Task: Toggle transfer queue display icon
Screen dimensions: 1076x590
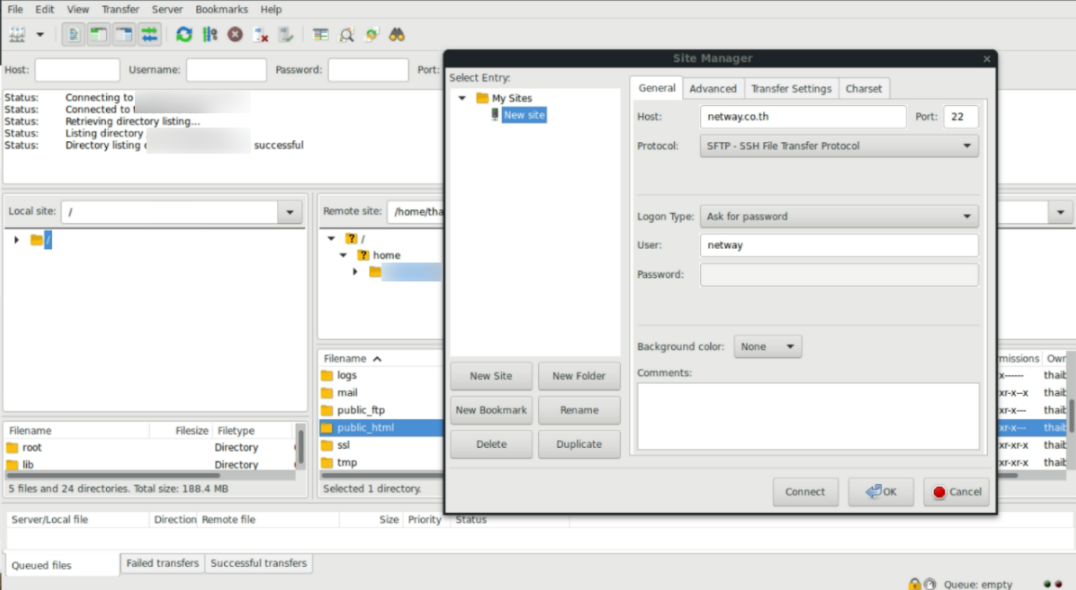Action: (x=149, y=34)
